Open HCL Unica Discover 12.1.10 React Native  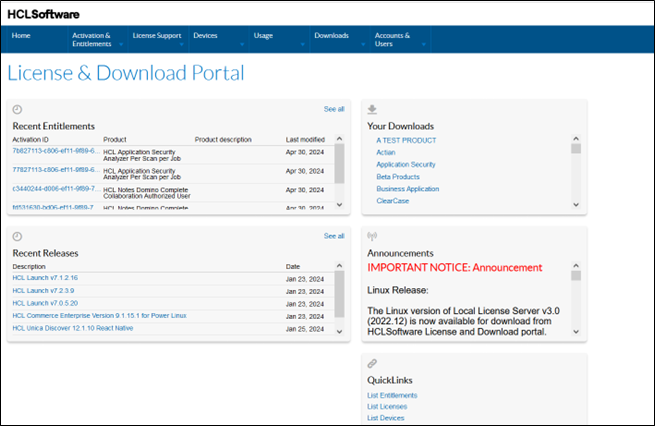(73, 328)
